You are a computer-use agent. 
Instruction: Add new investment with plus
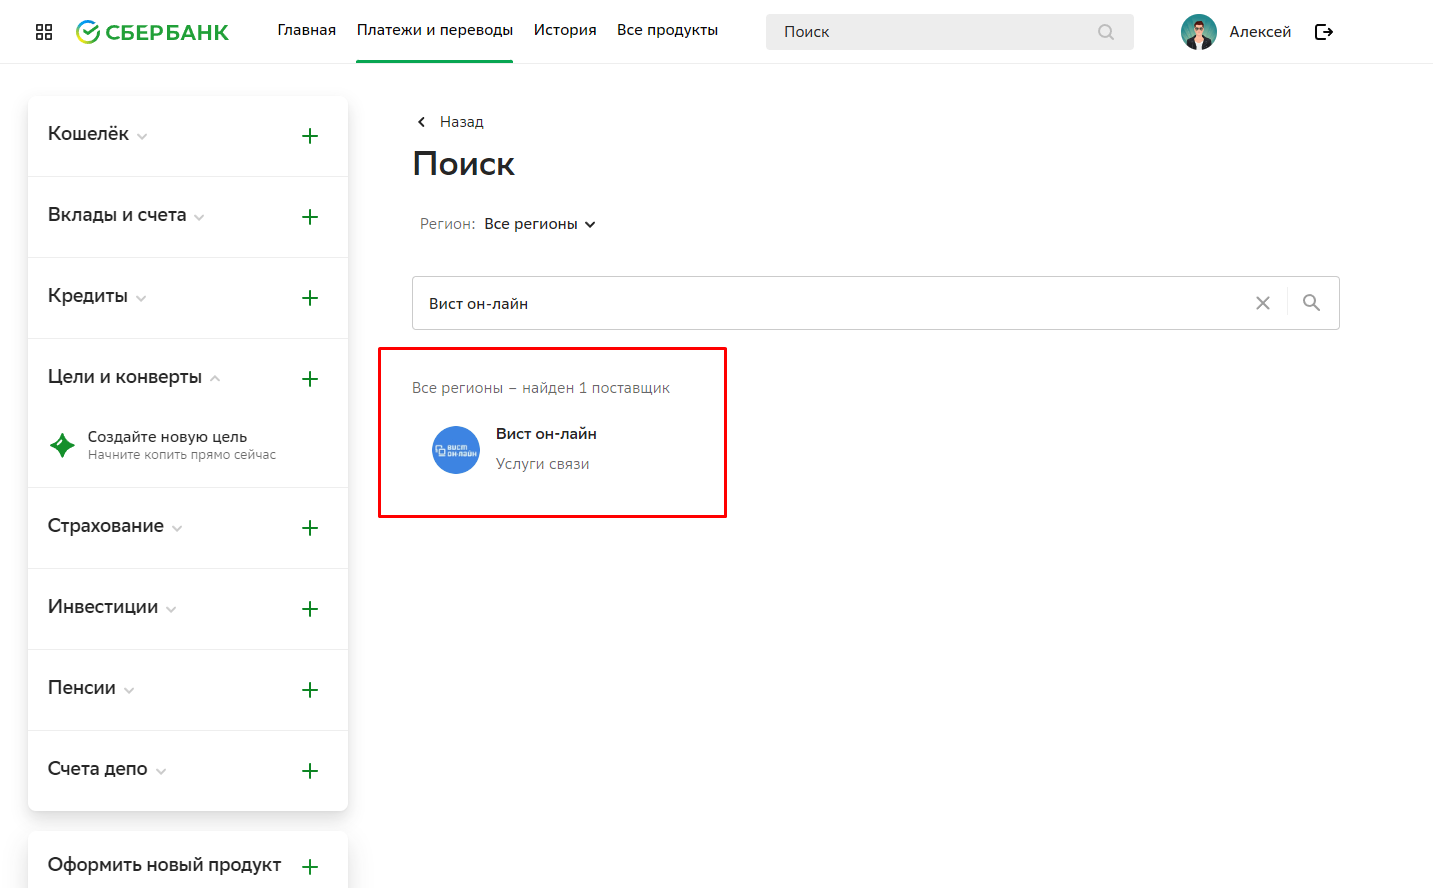coord(310,609)
